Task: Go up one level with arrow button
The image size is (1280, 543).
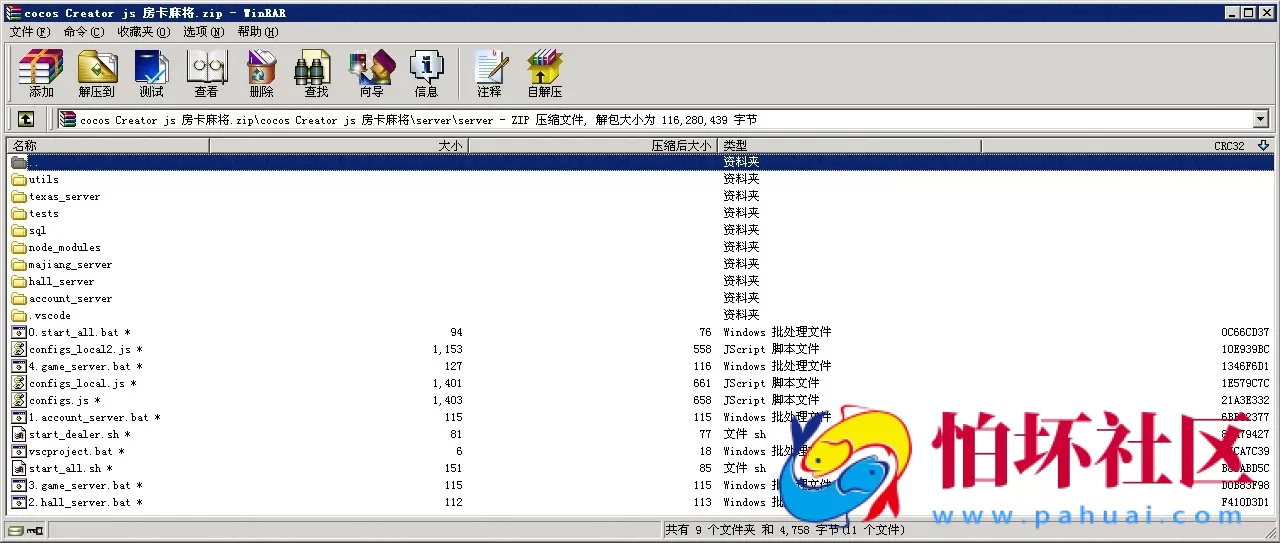Action: pos(26,119)
